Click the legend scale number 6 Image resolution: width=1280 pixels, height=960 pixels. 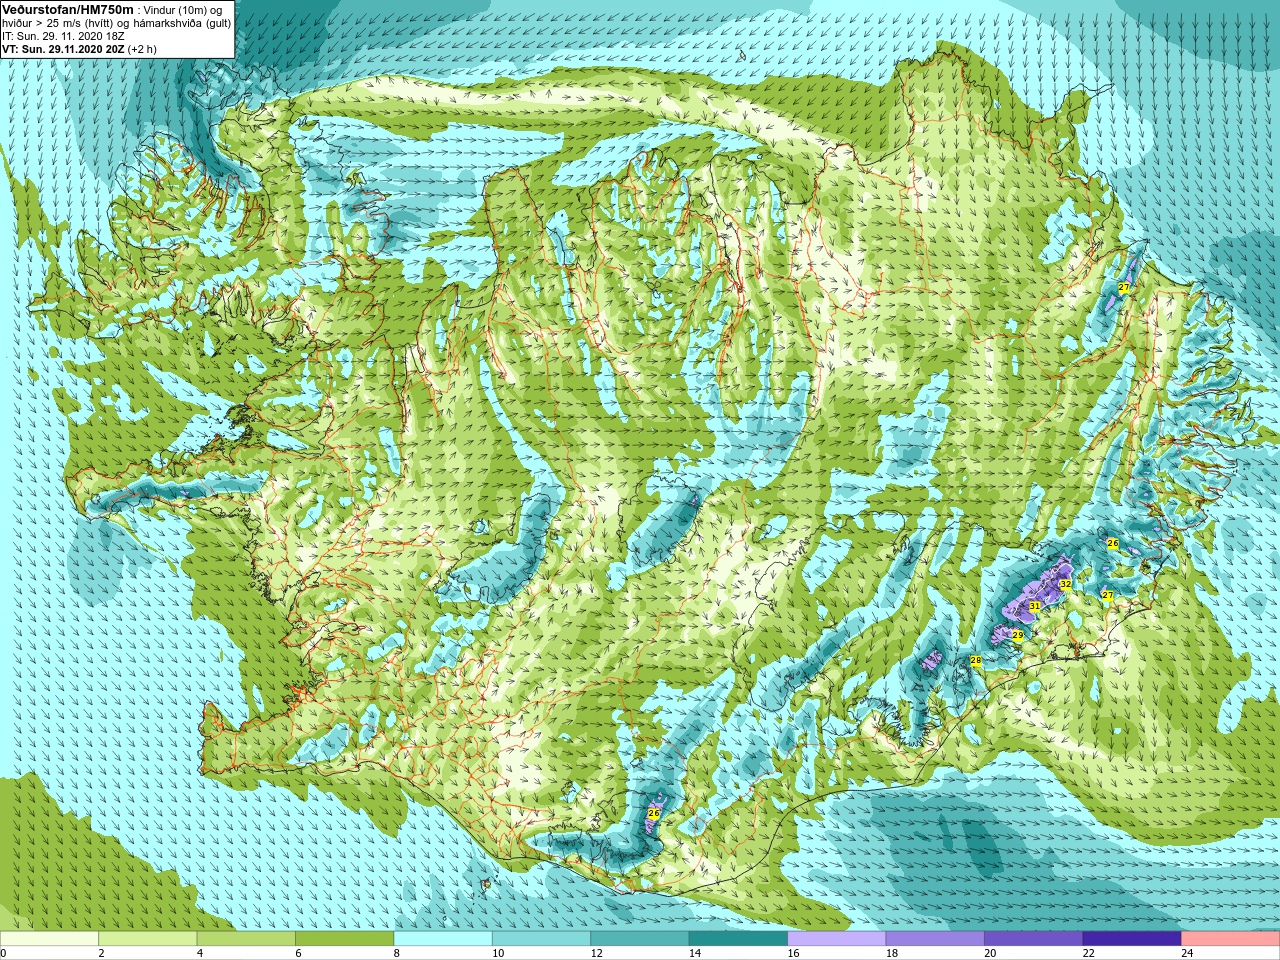298,953
